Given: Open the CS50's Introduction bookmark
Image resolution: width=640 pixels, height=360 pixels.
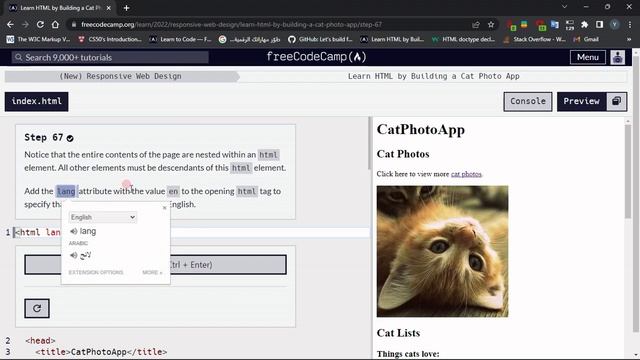Looking at the screenshot, I should pos(109,39).
